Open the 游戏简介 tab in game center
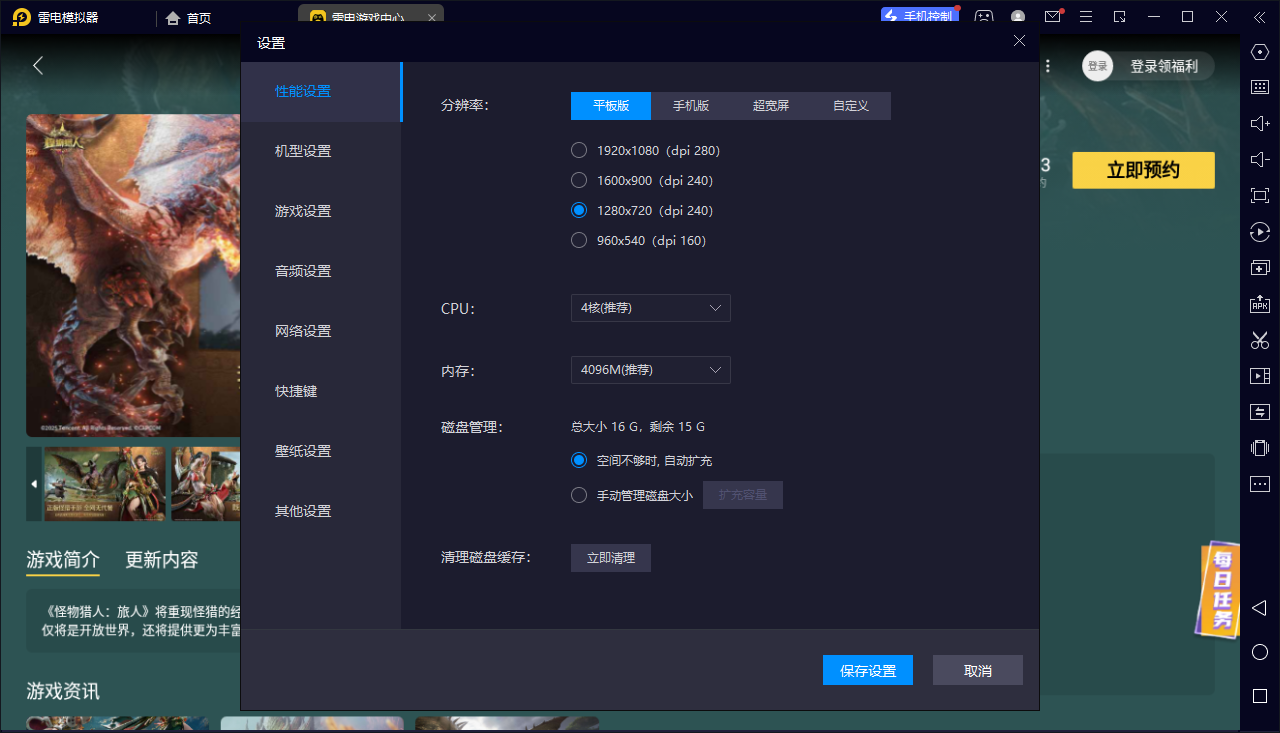Viewport: 1280px width, 733px height. pos(63,560)
